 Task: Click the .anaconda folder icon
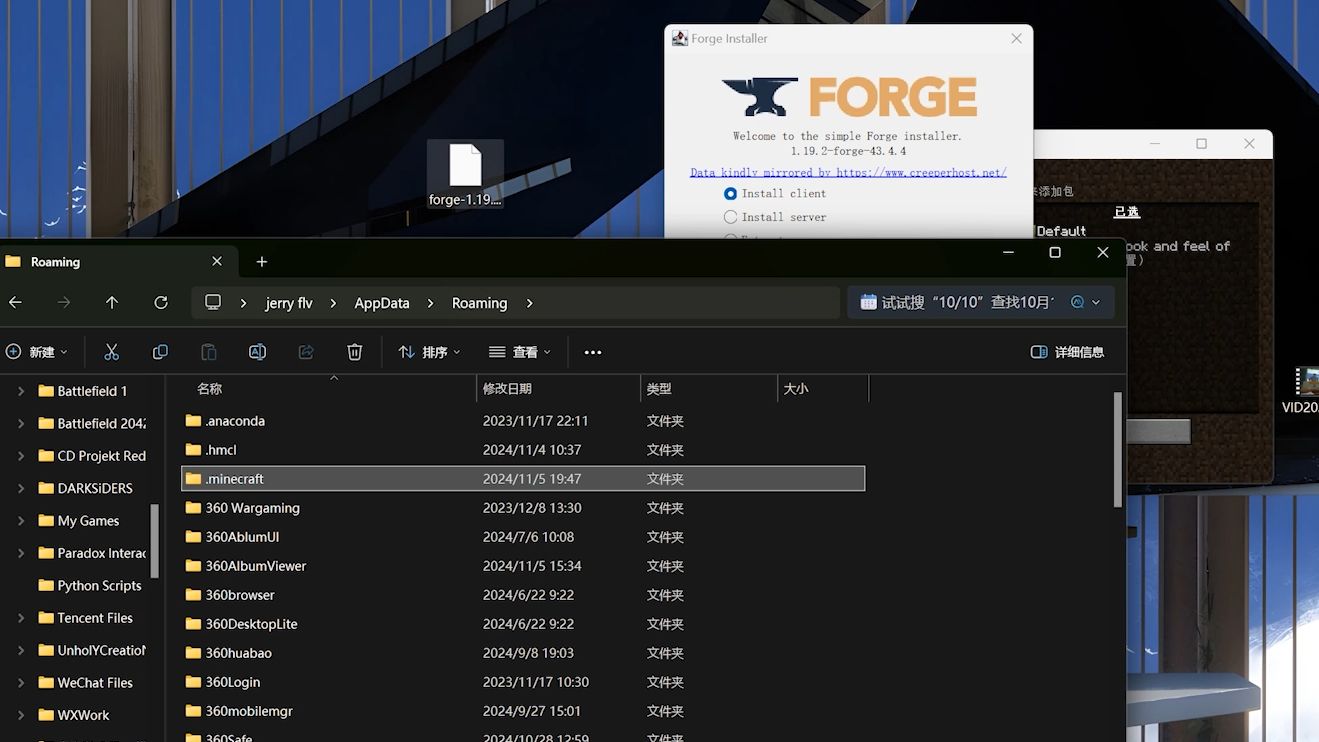pos(193,421)
